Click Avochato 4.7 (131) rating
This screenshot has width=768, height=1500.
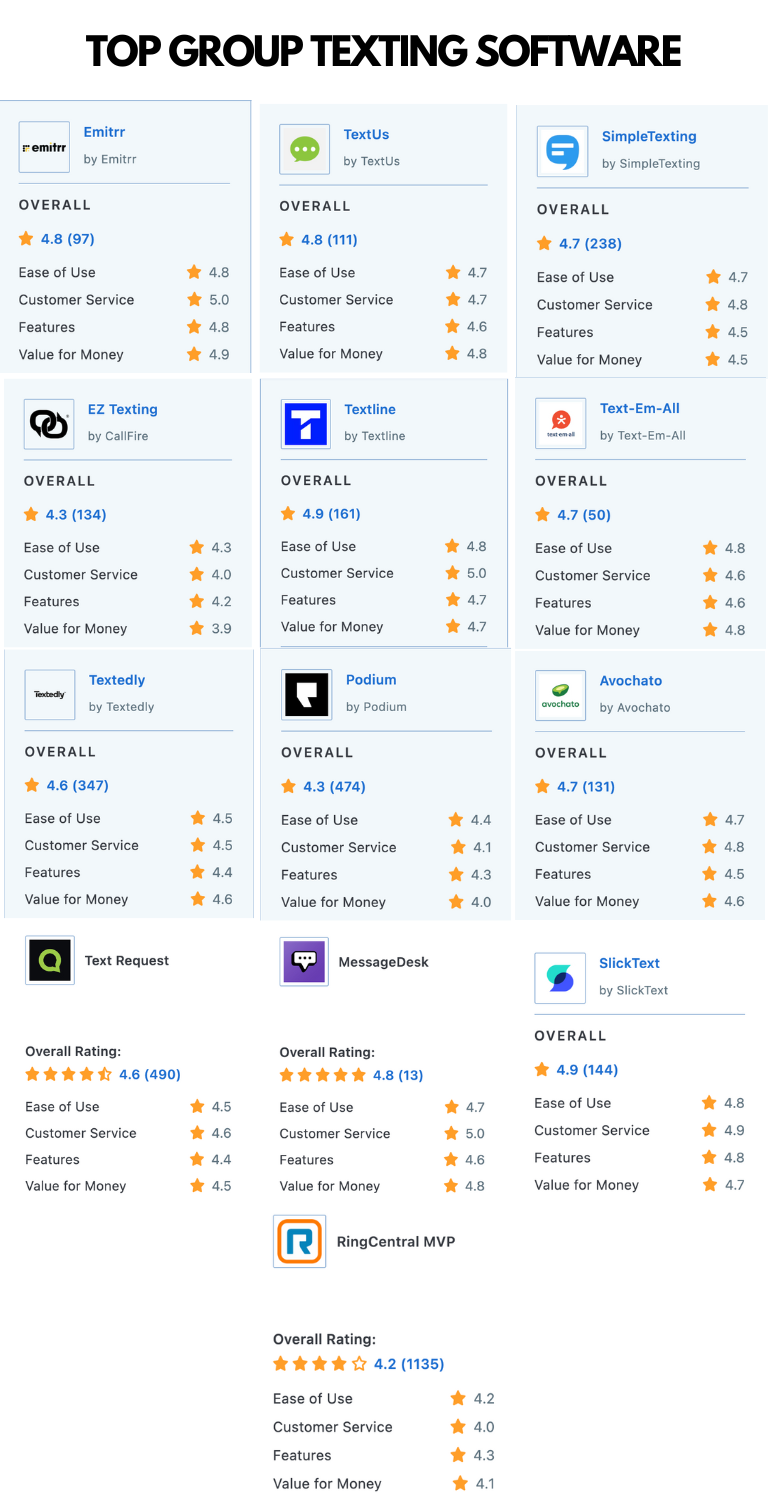(x=586, y=787)
